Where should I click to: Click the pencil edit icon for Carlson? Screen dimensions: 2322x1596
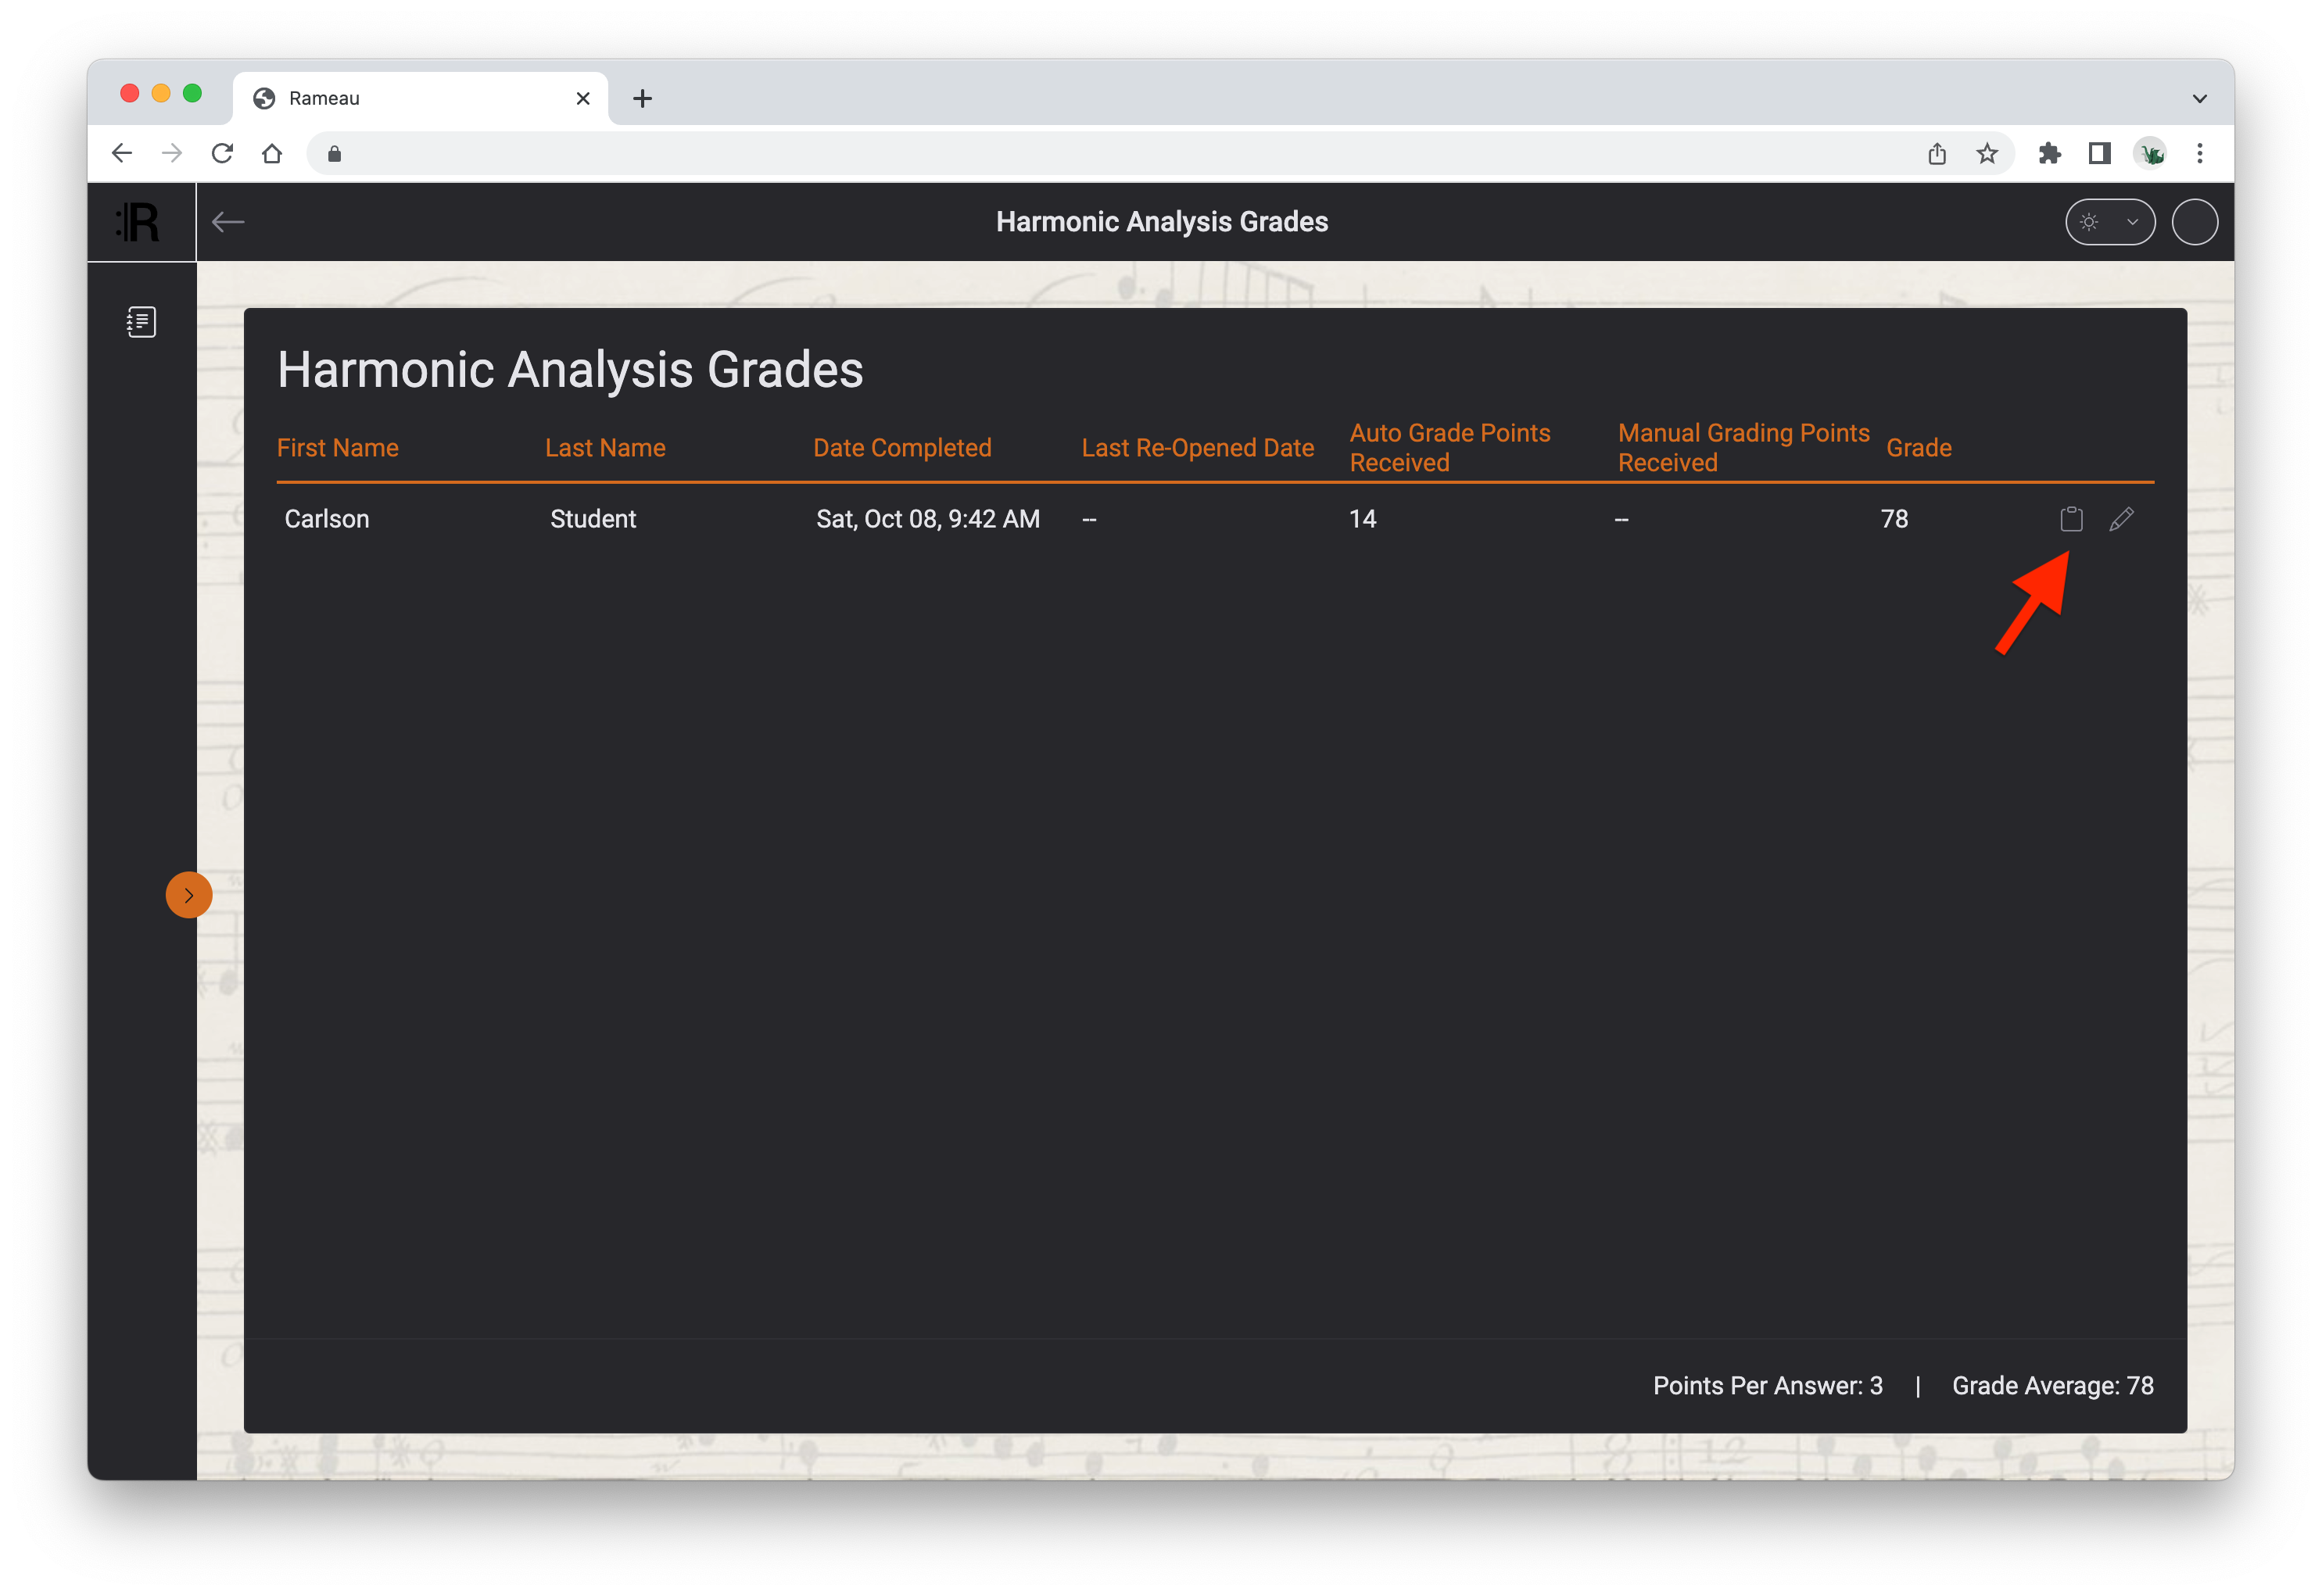[2121, 519]
